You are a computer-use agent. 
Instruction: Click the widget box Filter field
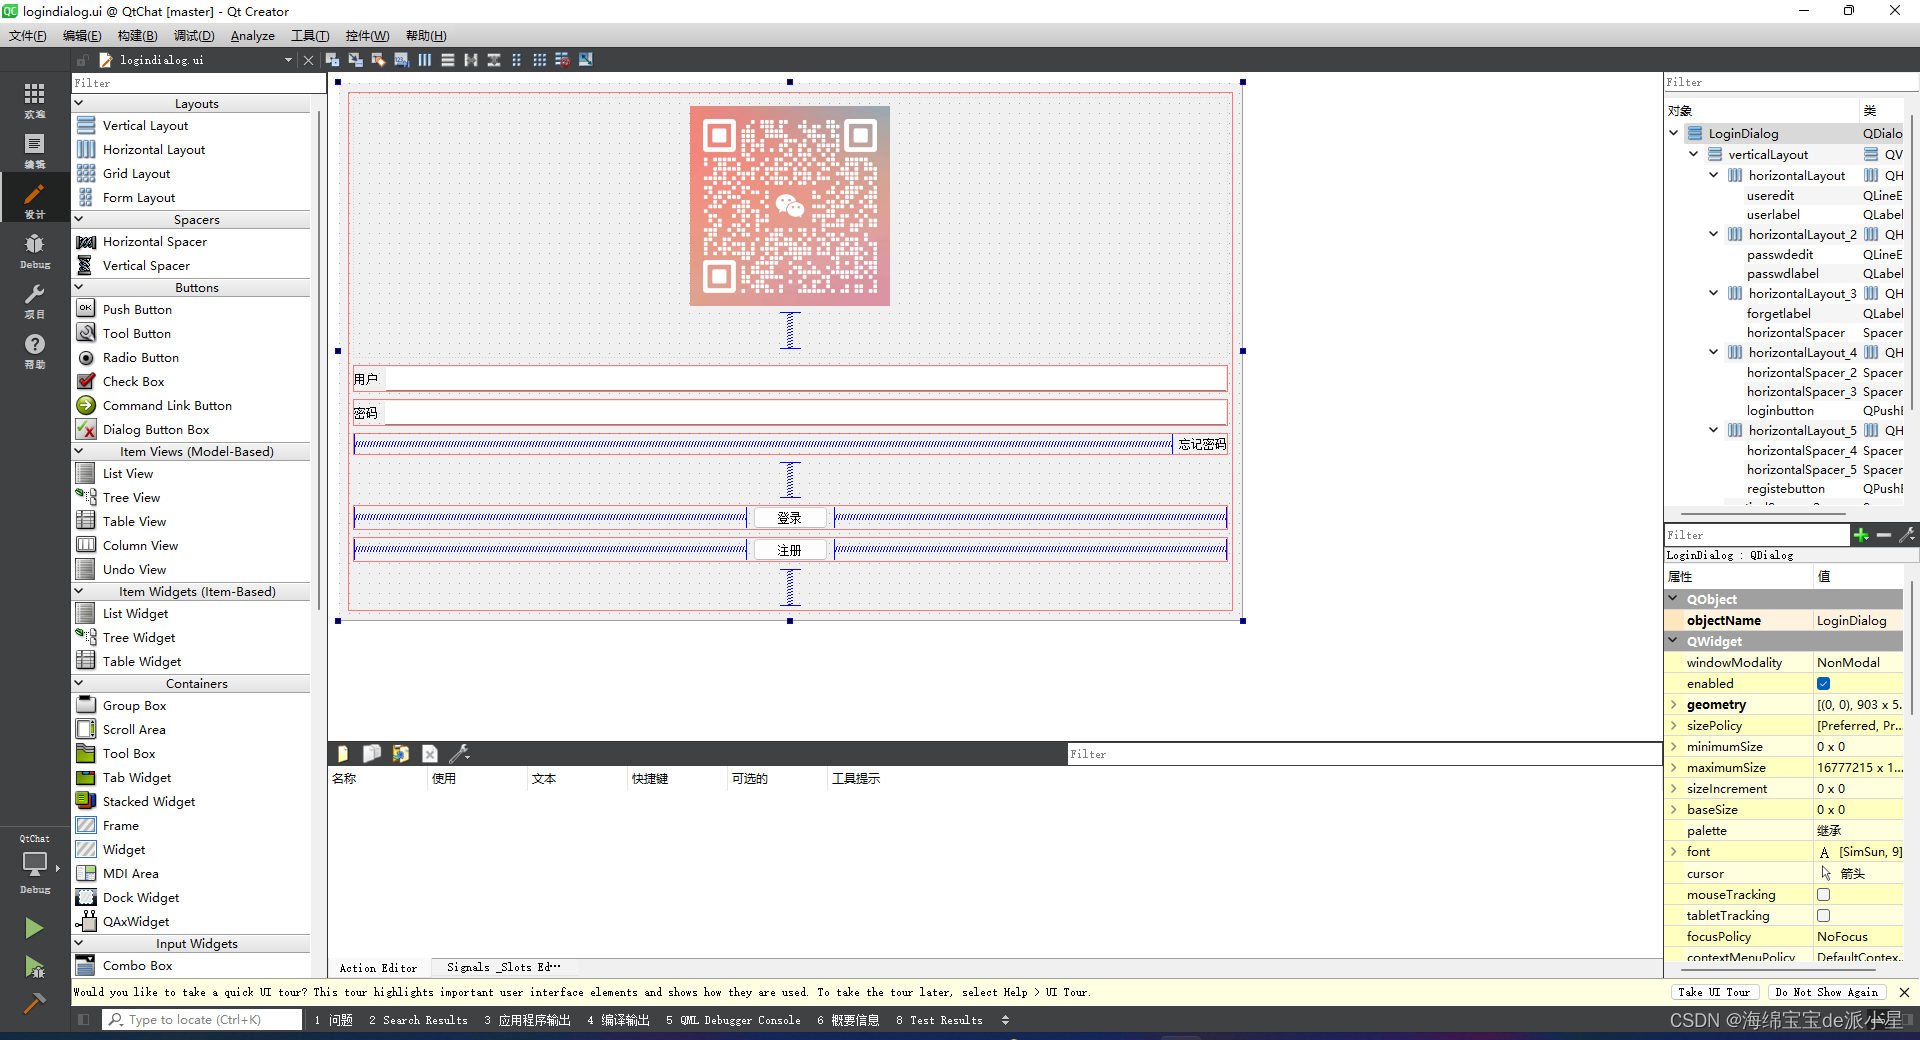(198, 83)
